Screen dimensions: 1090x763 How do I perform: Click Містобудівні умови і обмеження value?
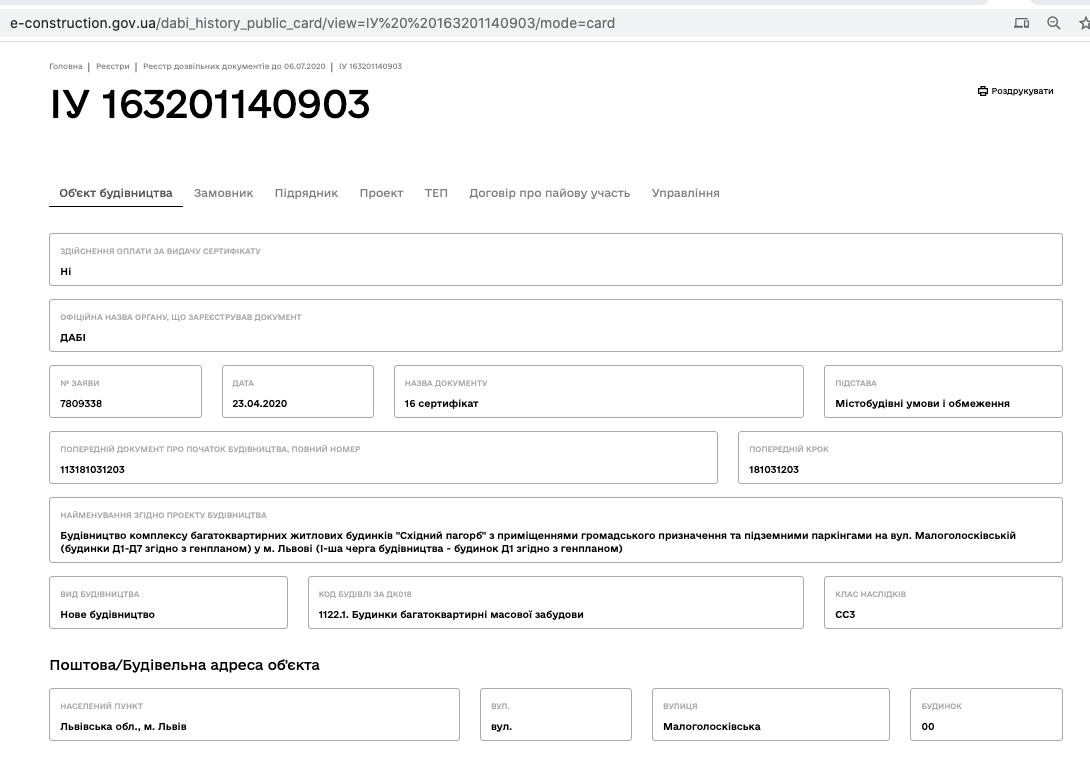click(922, 404)
